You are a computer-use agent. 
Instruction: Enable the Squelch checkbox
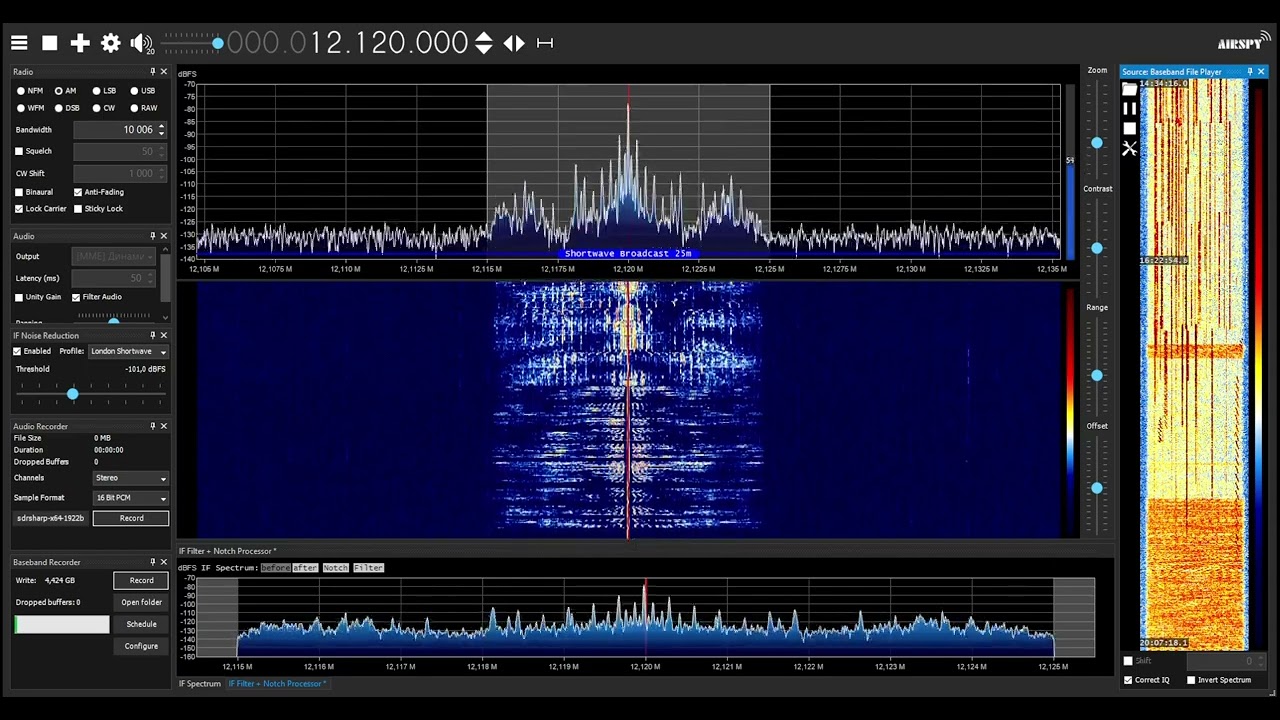click(19, 151)
